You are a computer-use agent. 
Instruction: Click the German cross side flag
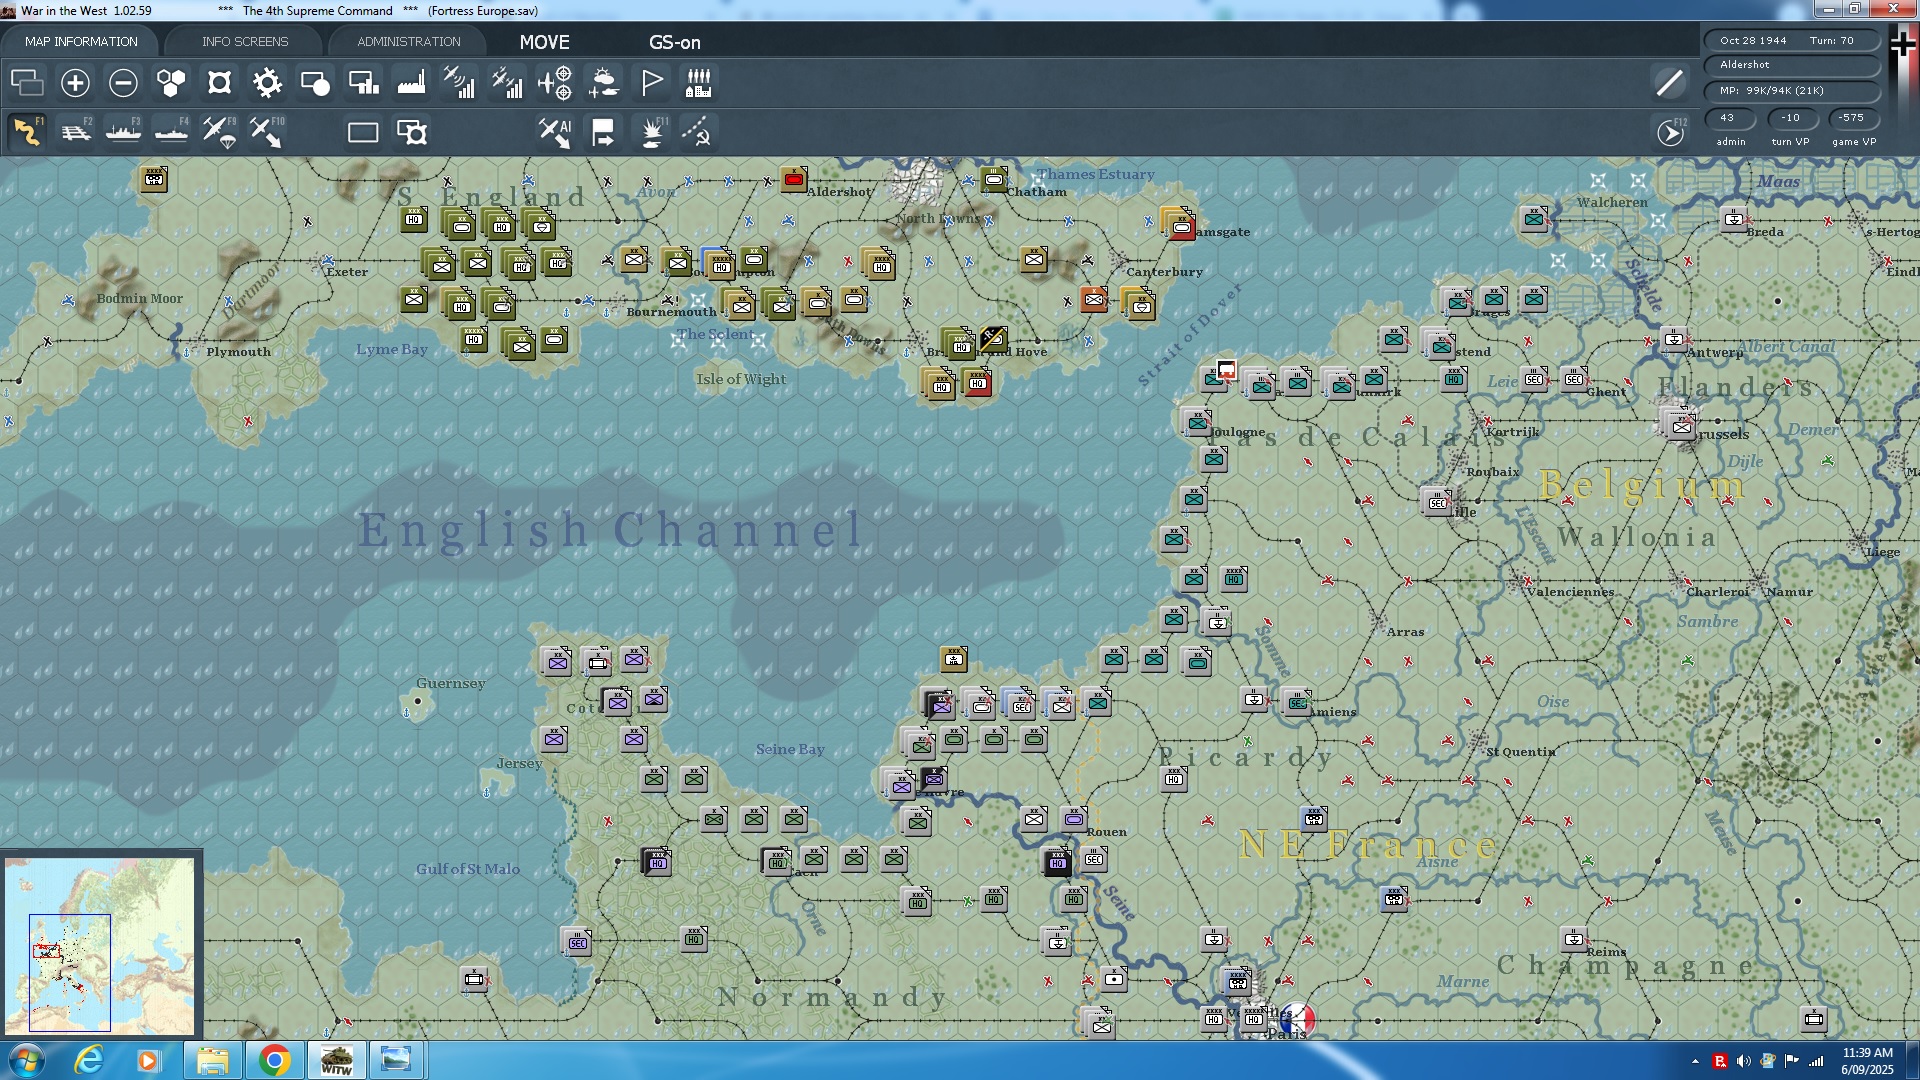pos(1902,43)
